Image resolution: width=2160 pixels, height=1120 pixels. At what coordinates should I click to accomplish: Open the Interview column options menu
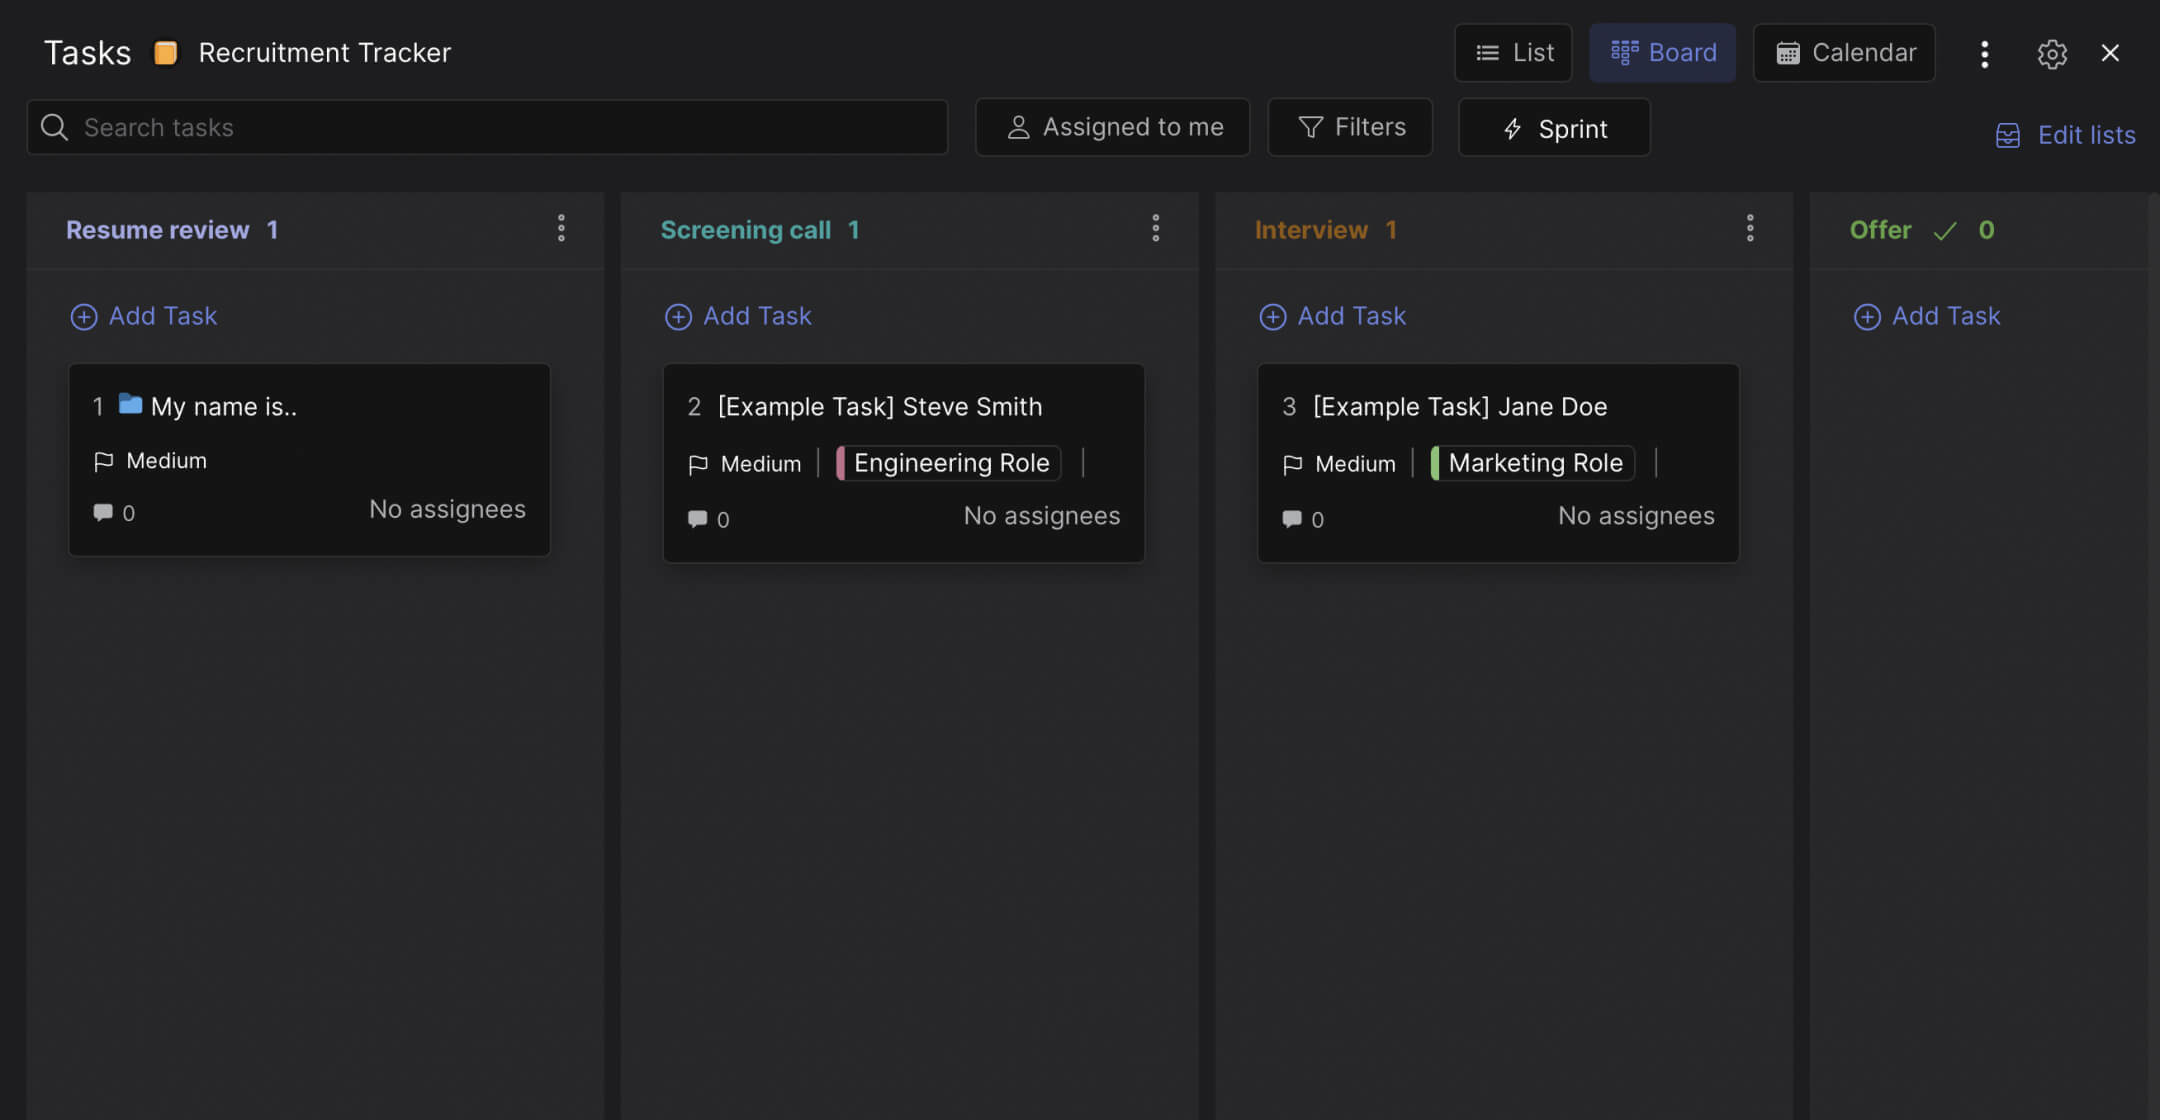point(1750,228)
